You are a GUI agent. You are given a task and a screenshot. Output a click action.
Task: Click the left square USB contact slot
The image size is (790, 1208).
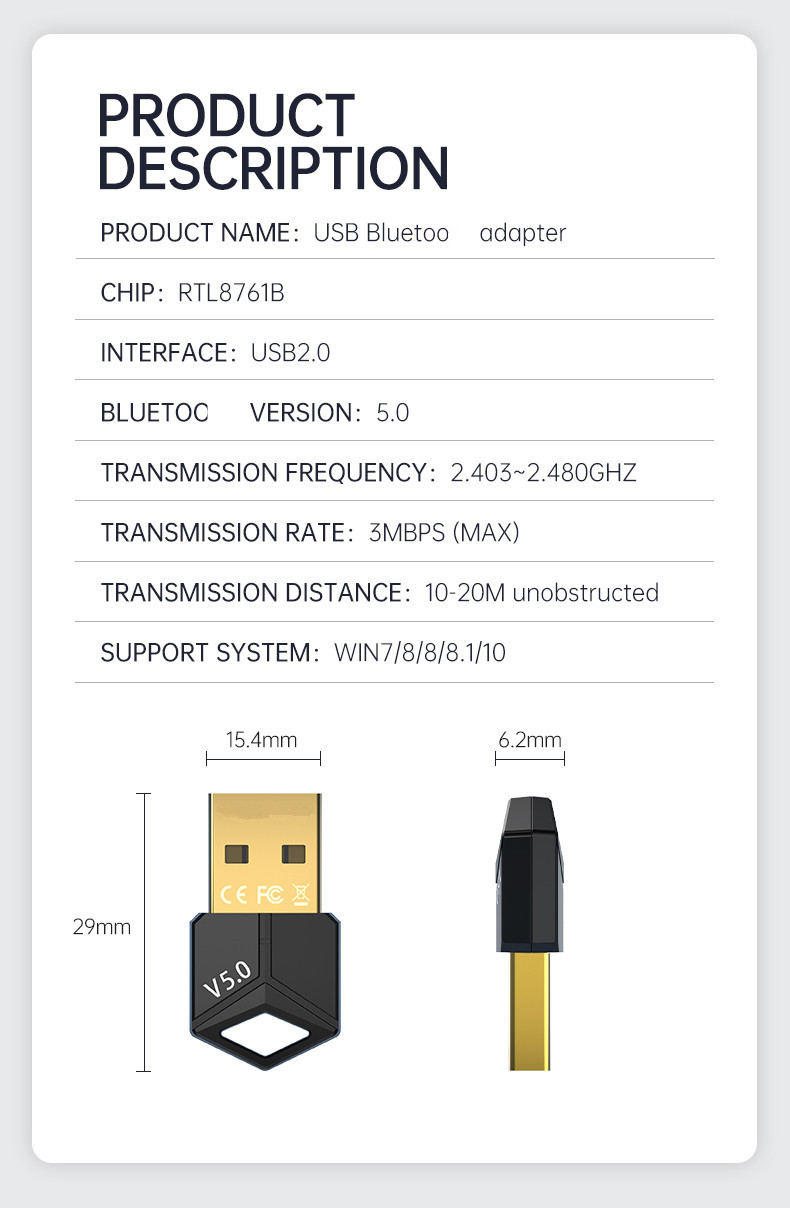pyautogui.click(x=236, y=853)
